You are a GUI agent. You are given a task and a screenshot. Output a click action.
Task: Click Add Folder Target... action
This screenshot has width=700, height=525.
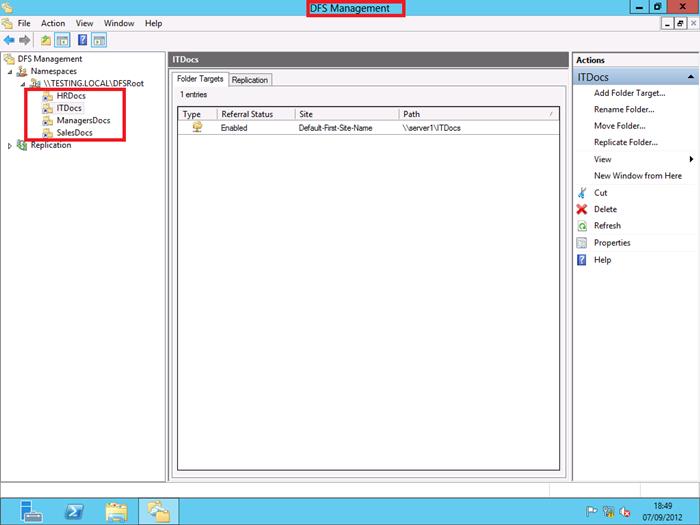(629, 93)
